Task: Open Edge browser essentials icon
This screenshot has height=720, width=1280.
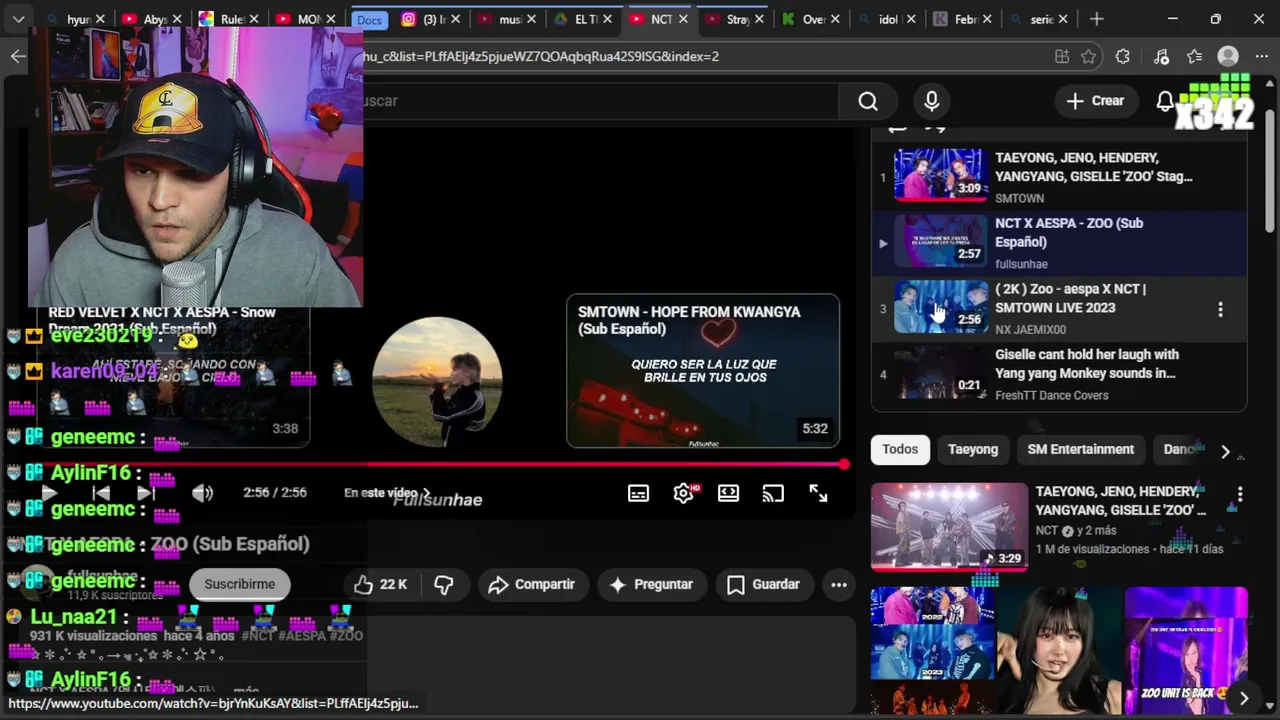Action: pos(1161,57)
